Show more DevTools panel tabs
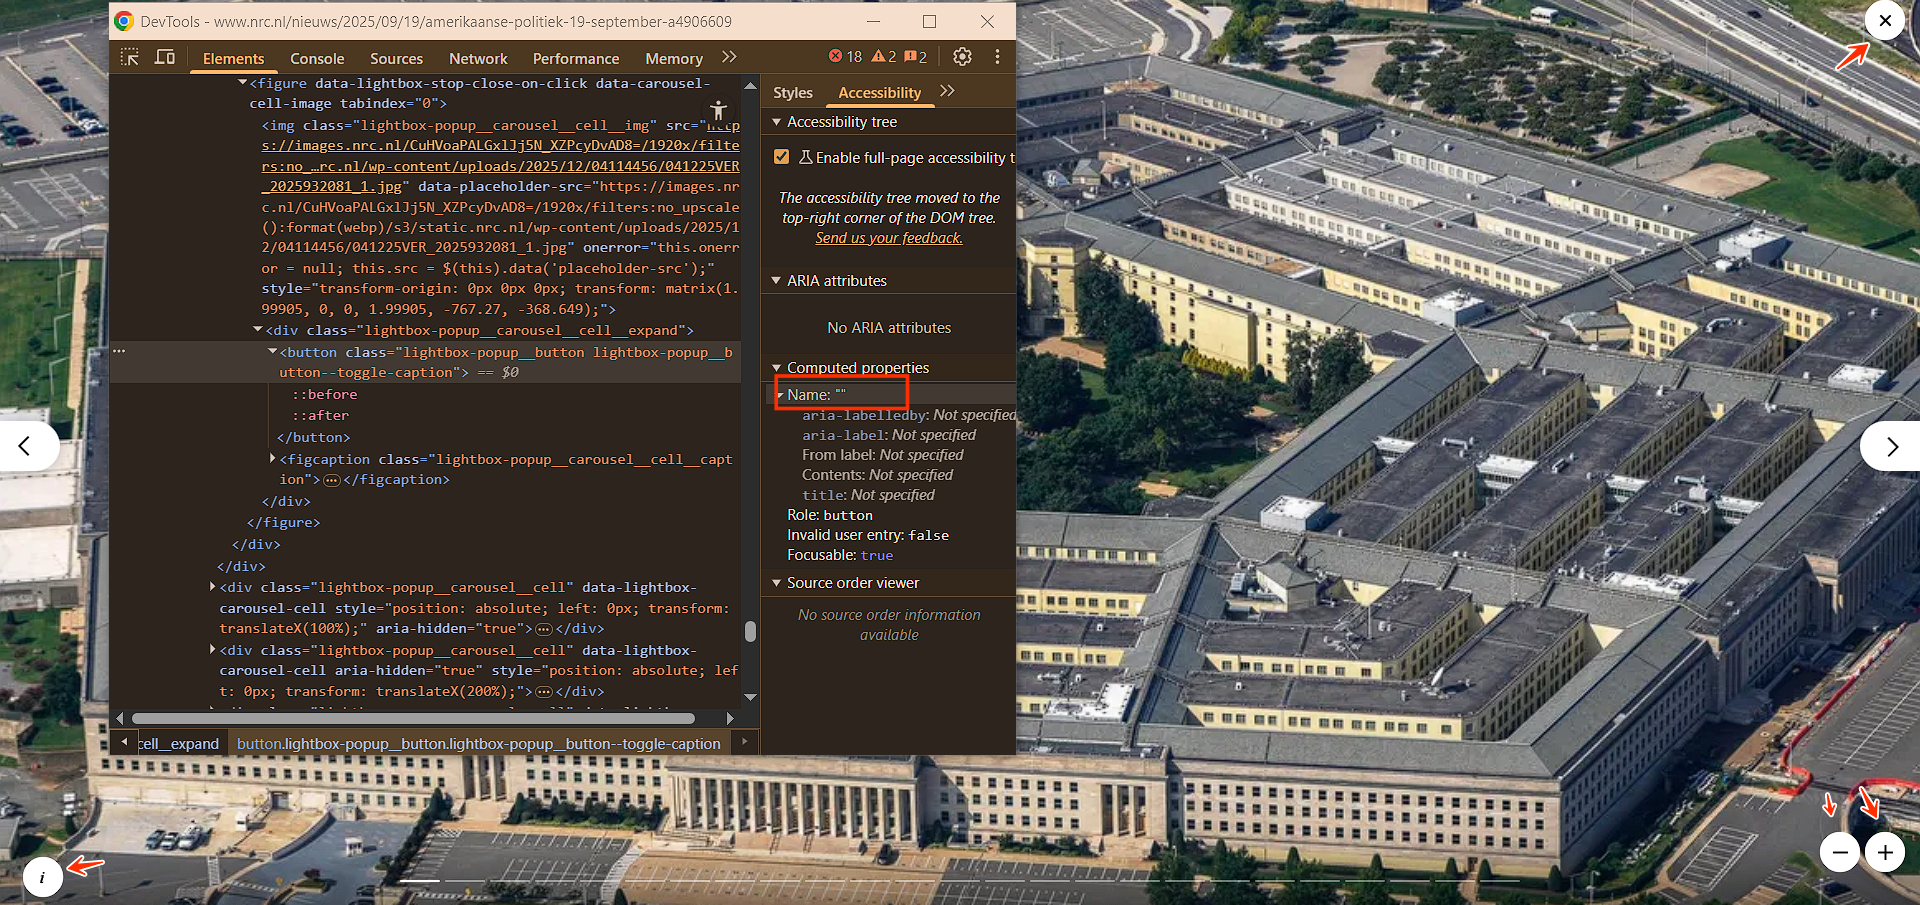Screen dimensions: 1920x905 click(729, 57)
